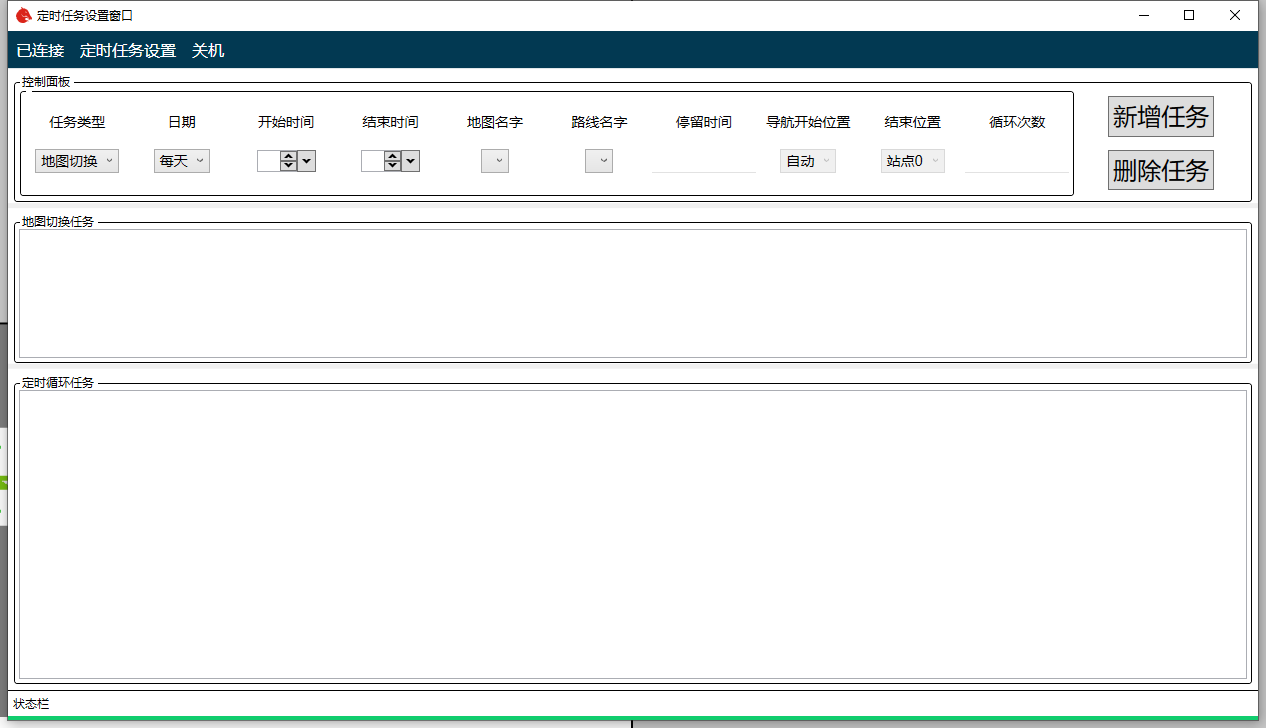Screen dimensions: 1266x728
Task: Open the 路线名字 dropdown
Action: pos(599,161)
